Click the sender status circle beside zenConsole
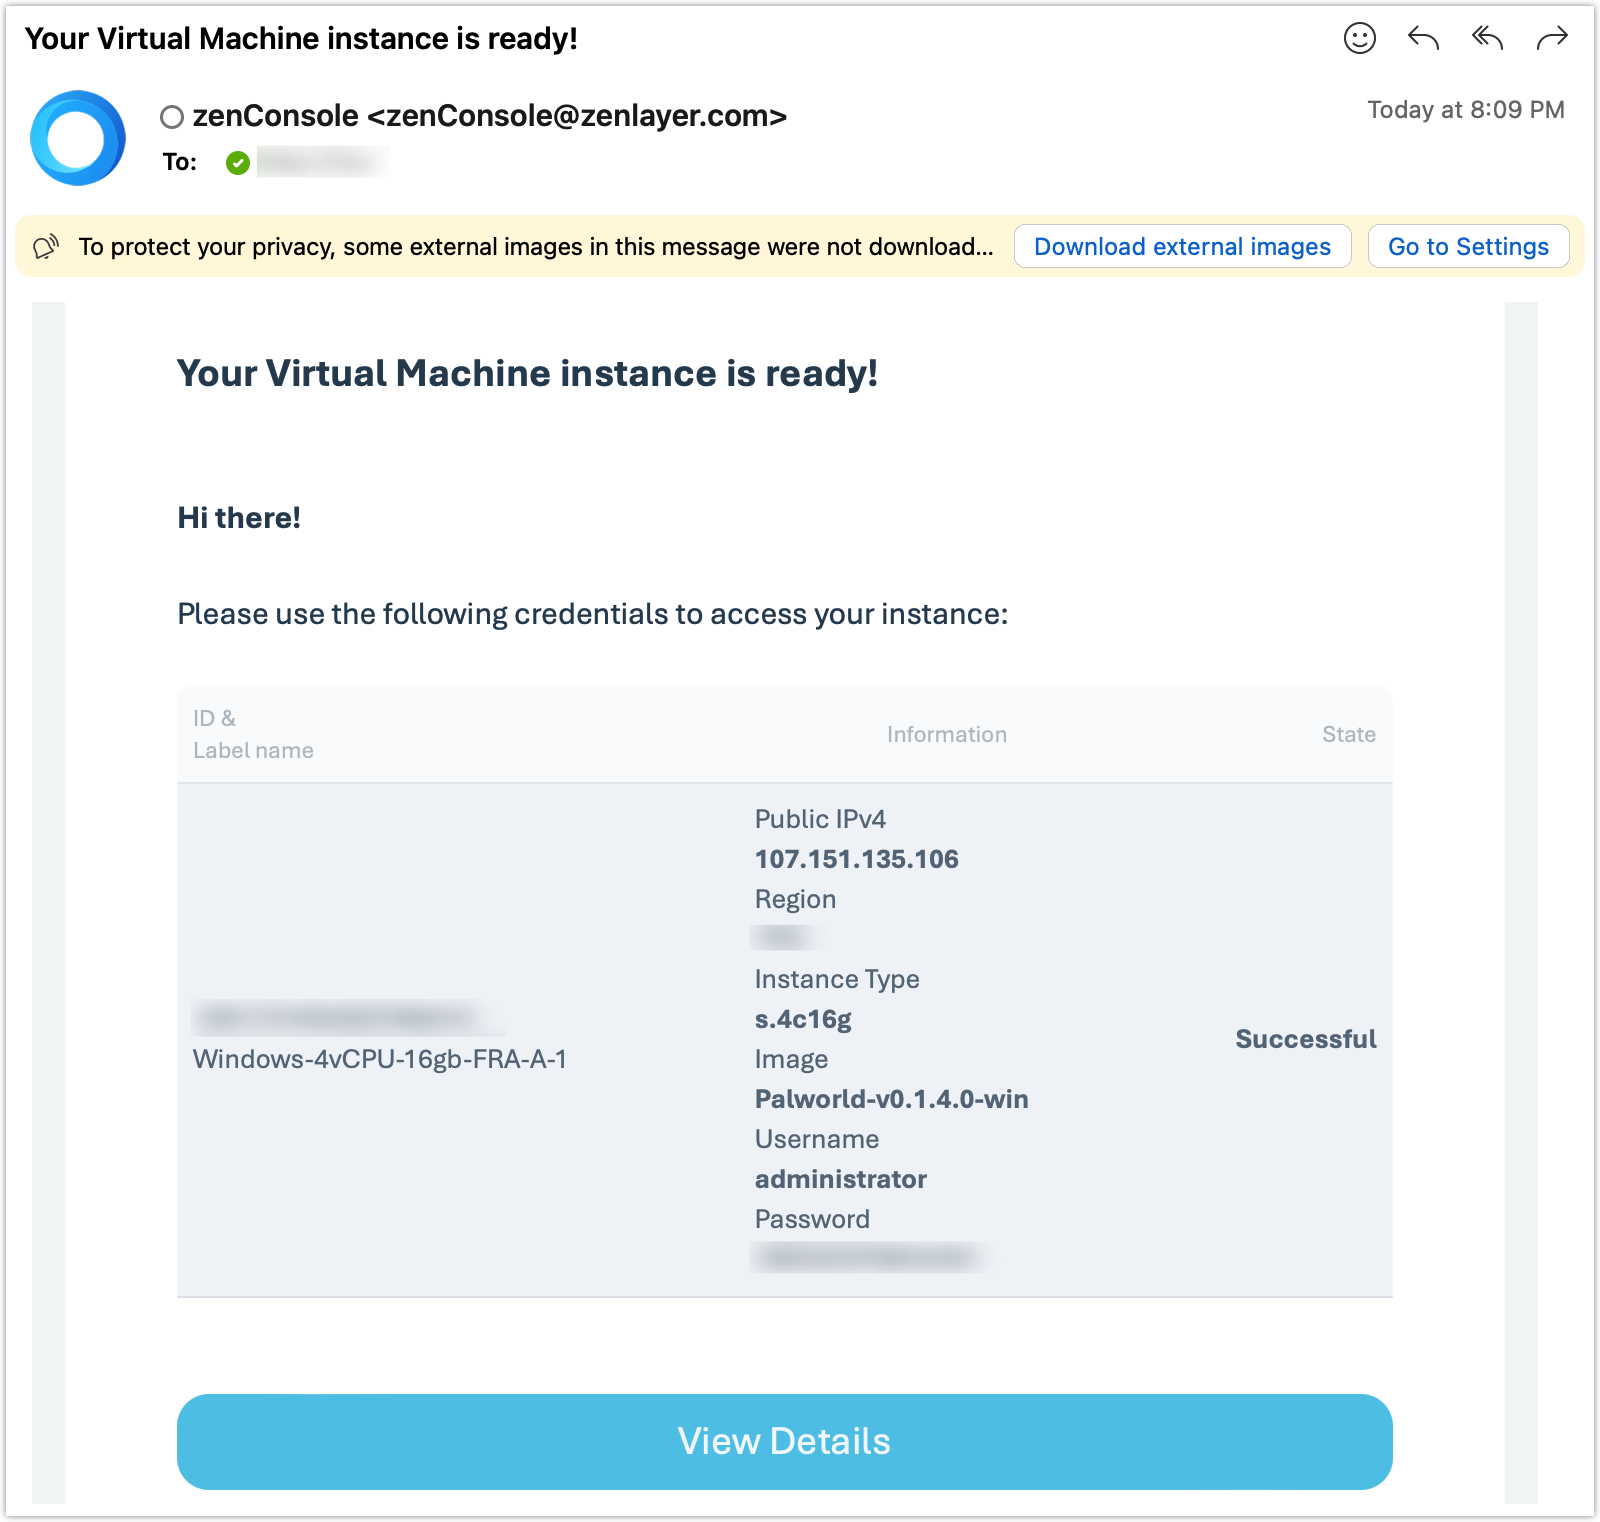This screenshot has height=1522, width=1600. (172, 117)
